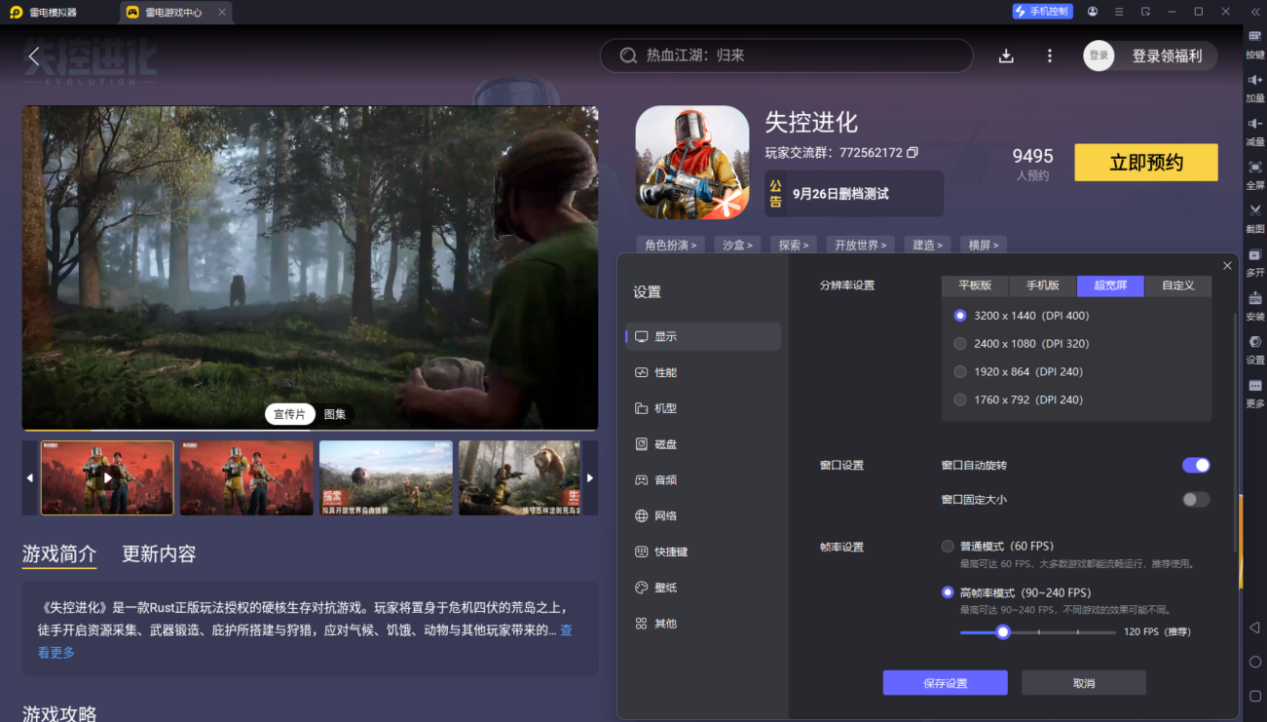Viewport: 1267px width, 722px height.
Task: Capture a screenshot using the 截图 icon
Action: point(1254,213)
